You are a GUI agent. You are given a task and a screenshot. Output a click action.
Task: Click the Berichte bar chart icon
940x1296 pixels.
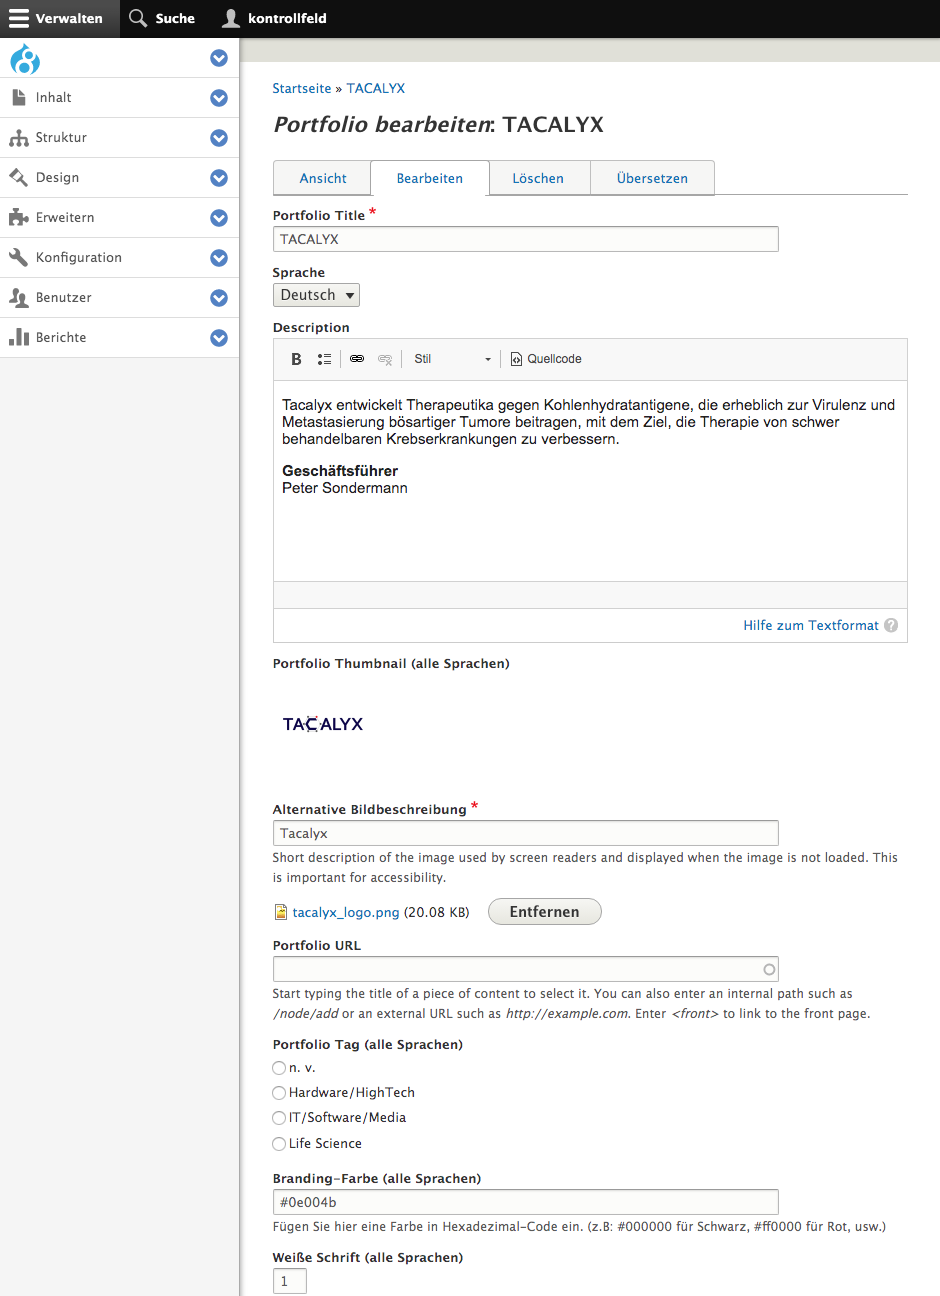[x=18, y=337]
